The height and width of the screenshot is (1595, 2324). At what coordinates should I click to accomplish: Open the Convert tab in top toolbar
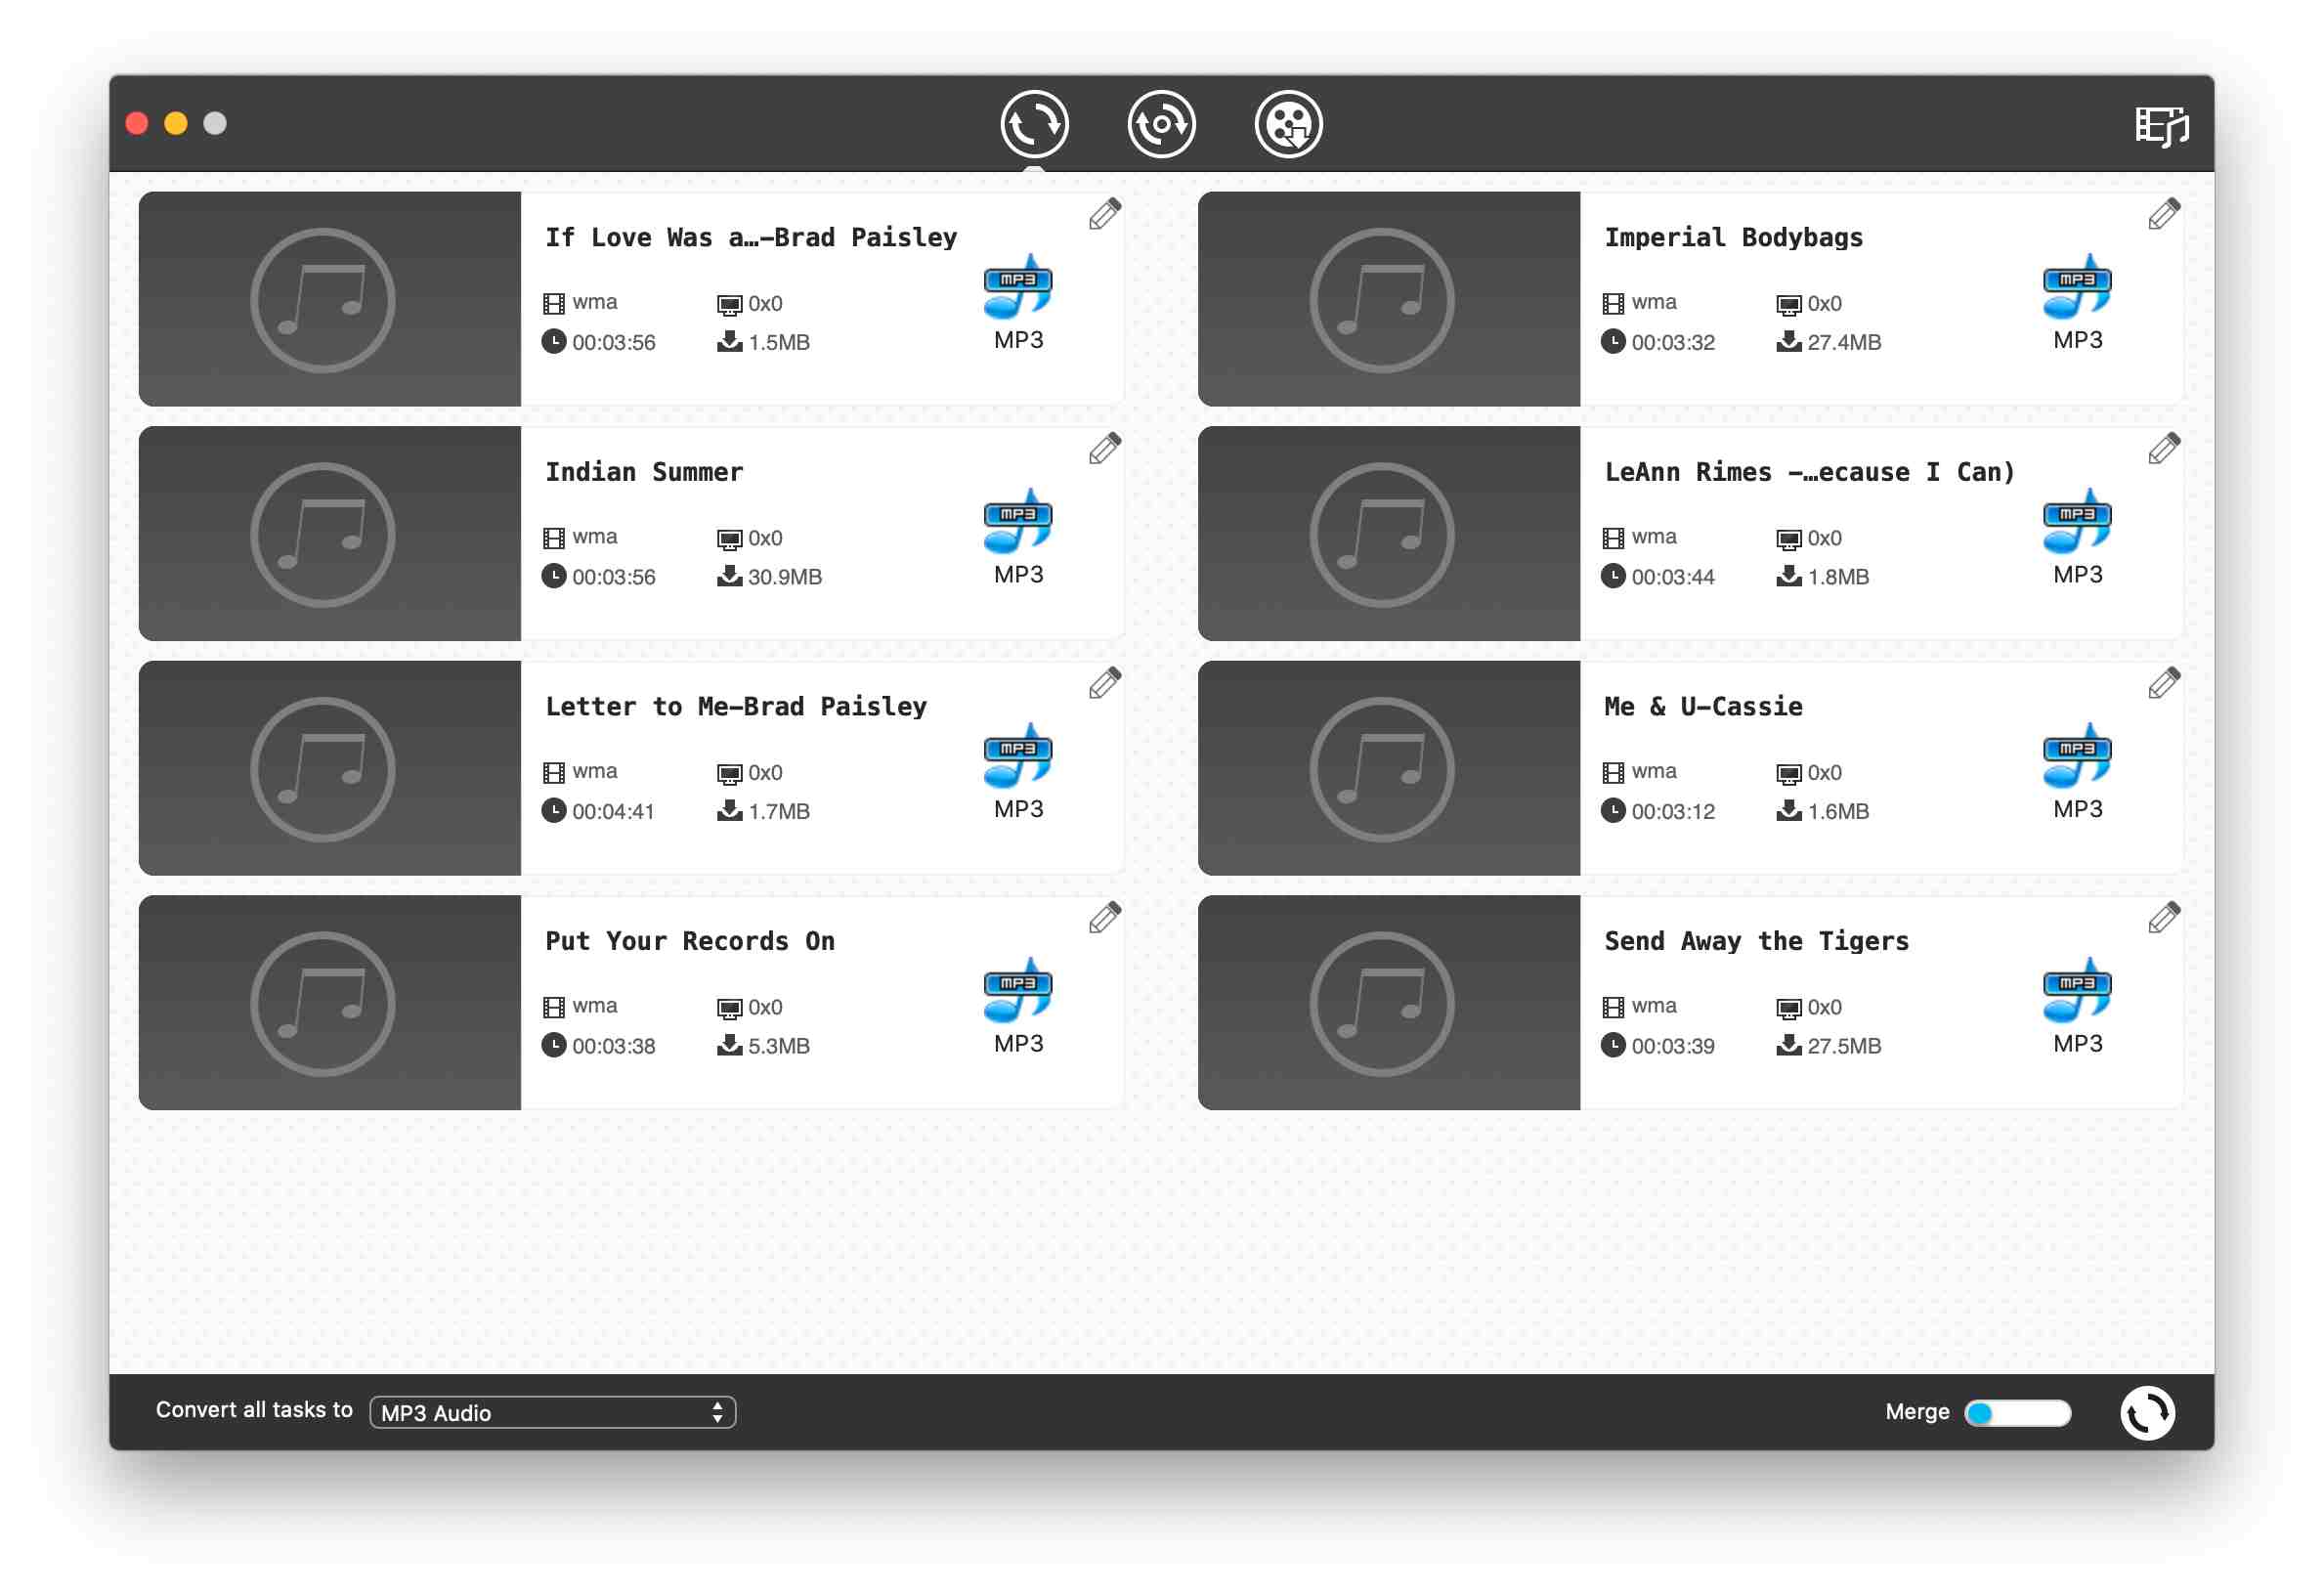[1034, 124]
